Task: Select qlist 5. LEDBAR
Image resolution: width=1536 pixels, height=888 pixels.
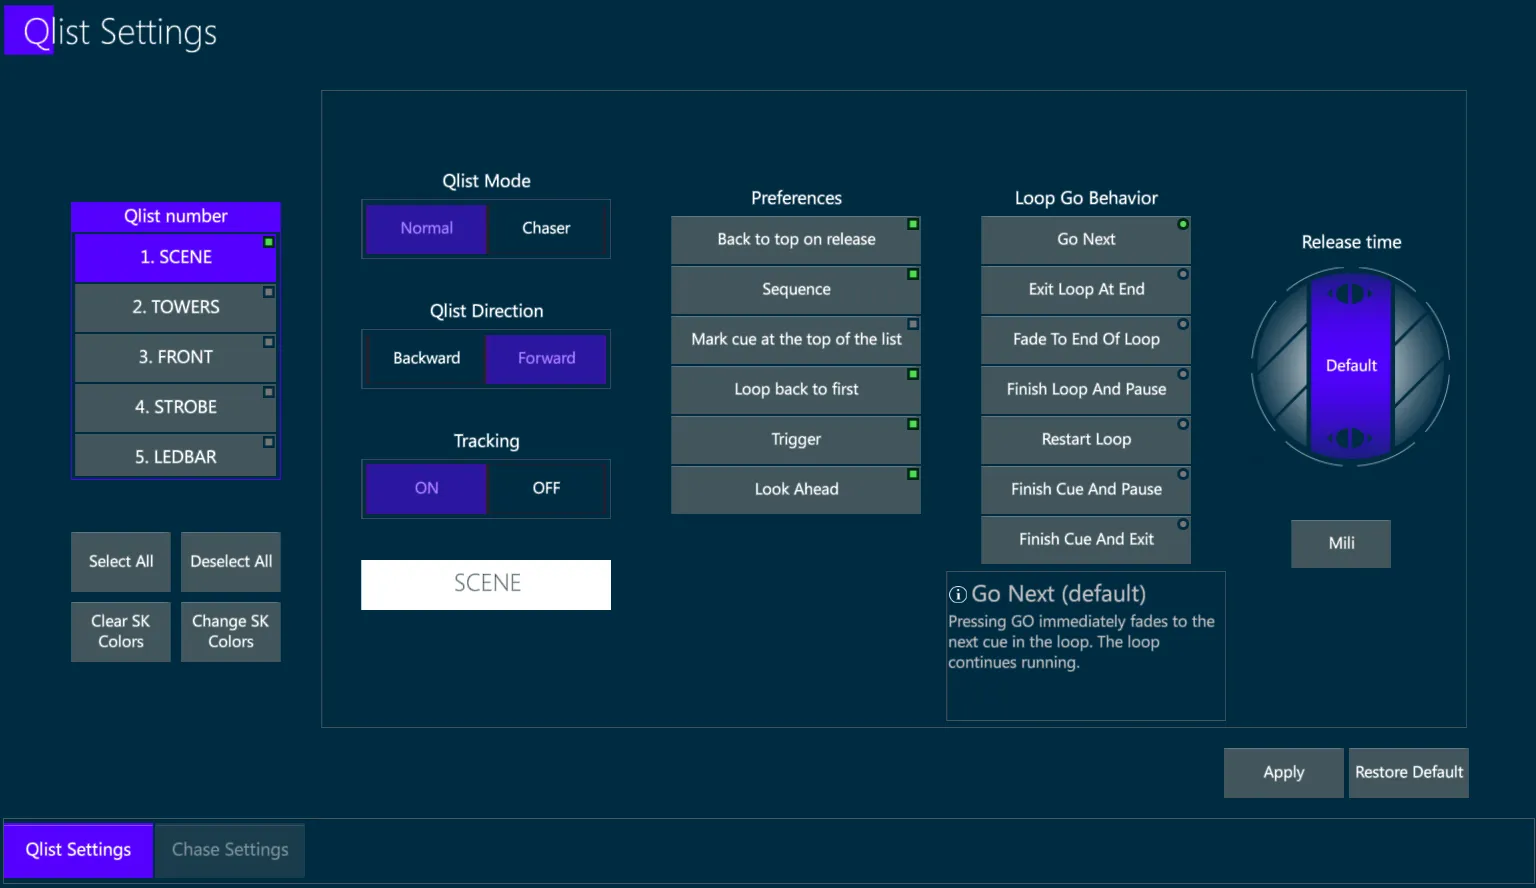Action: click(x=175, y=456)
